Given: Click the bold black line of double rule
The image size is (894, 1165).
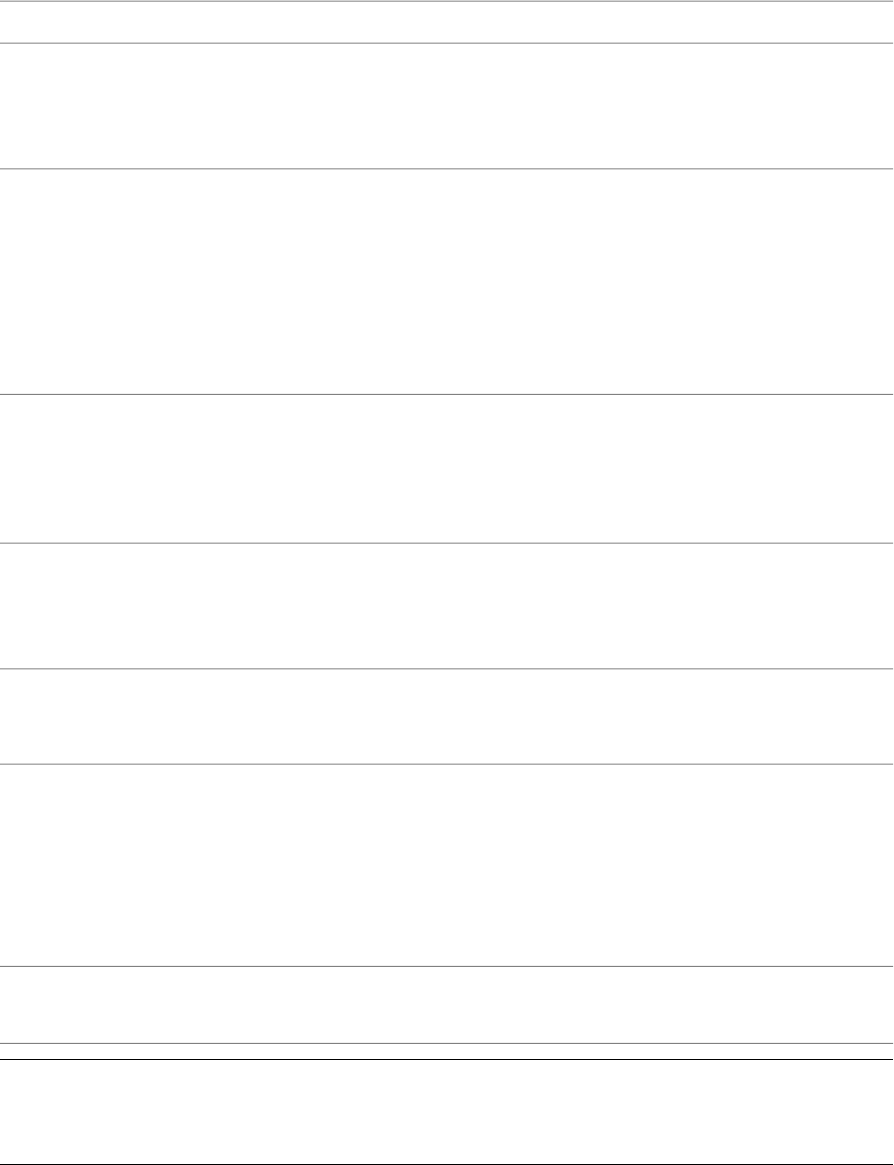Looking at the screenshot, I should pos(447,1059).
